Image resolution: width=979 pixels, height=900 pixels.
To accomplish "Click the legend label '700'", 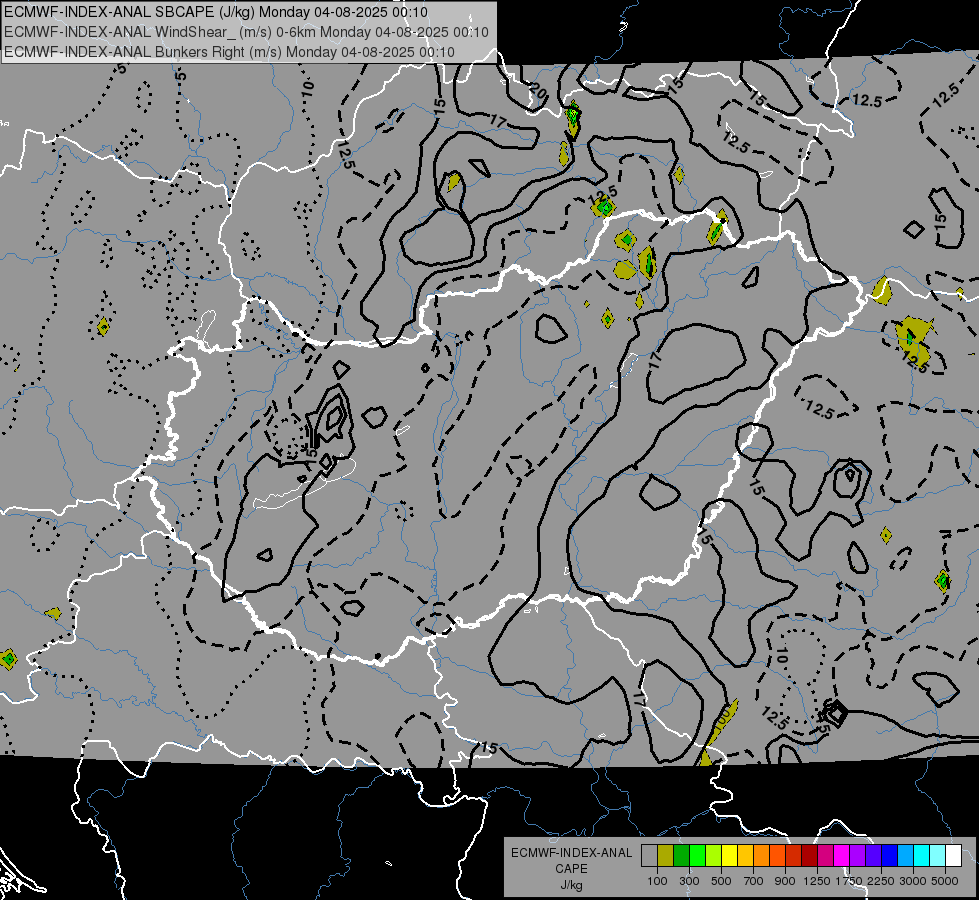I will [754, 881].
